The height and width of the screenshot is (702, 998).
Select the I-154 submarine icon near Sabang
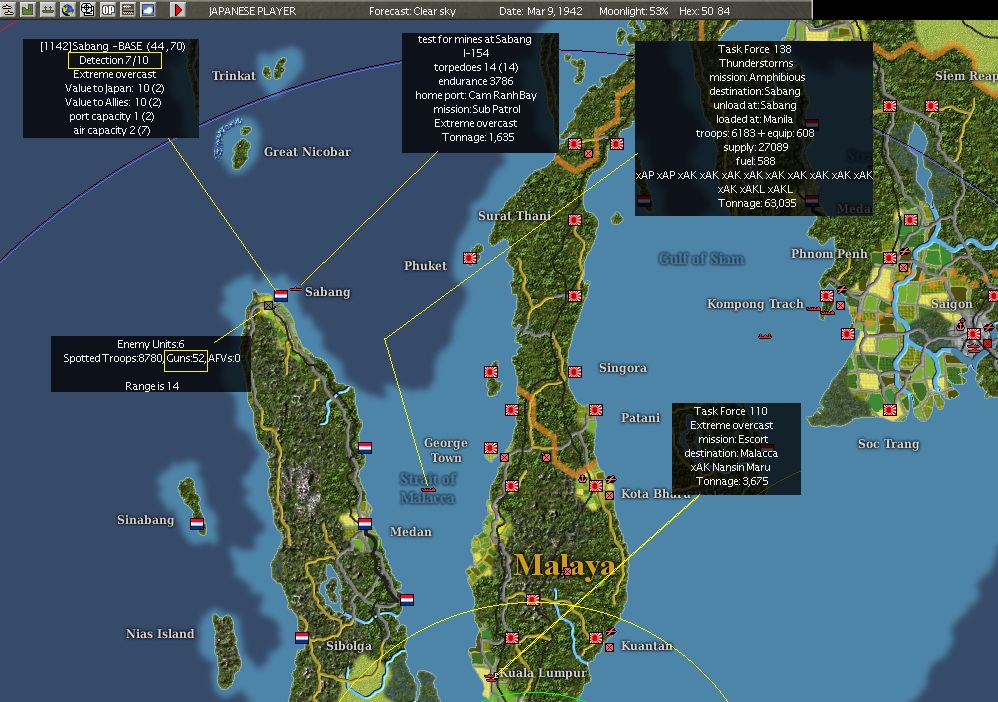(296, 289)
